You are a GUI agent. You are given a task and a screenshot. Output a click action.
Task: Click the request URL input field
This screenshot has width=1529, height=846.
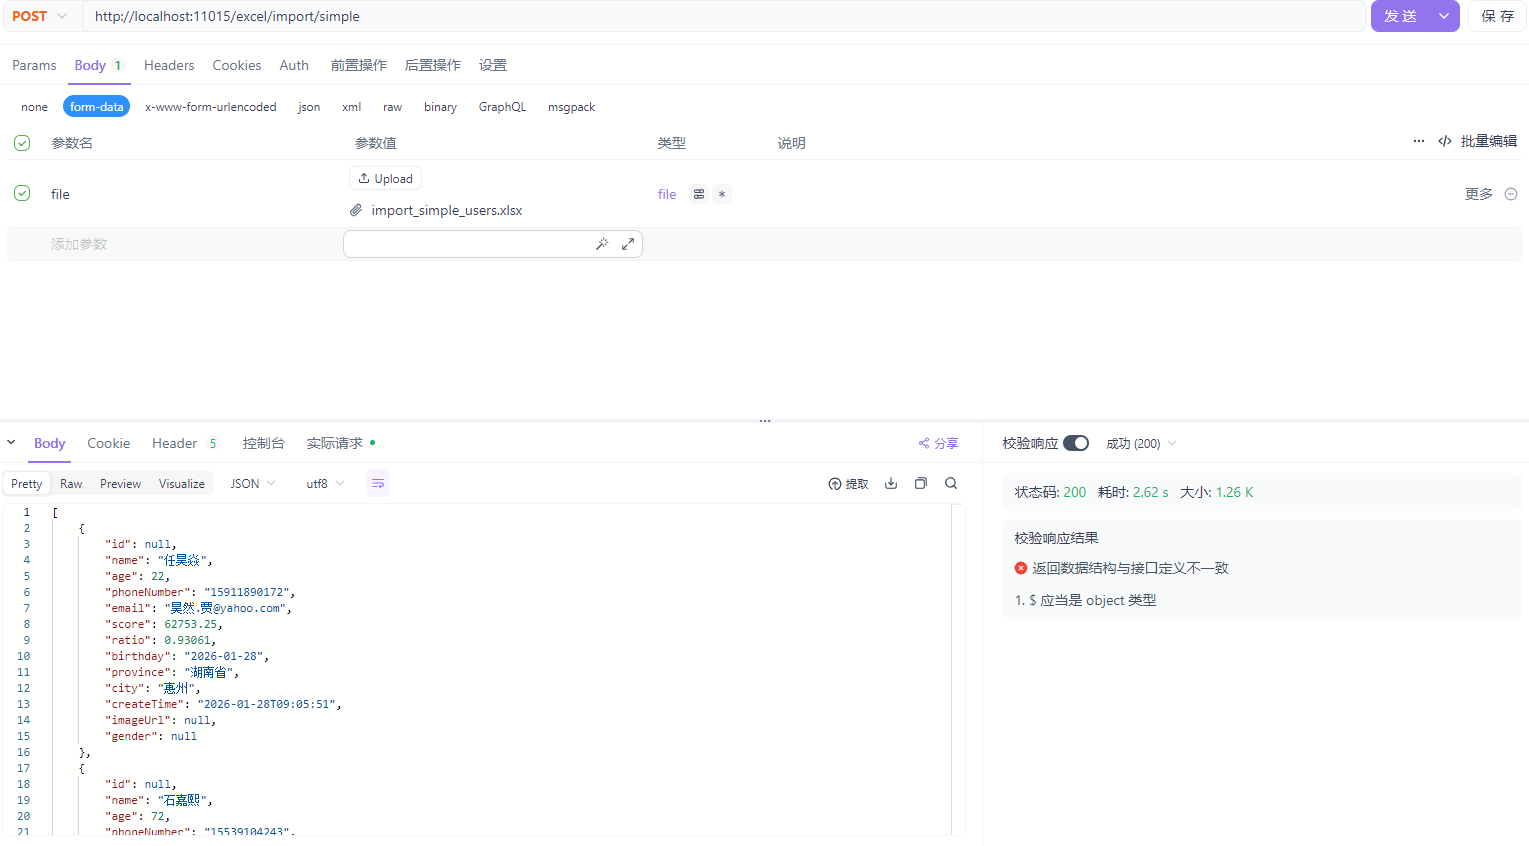(x=720, y=16)
